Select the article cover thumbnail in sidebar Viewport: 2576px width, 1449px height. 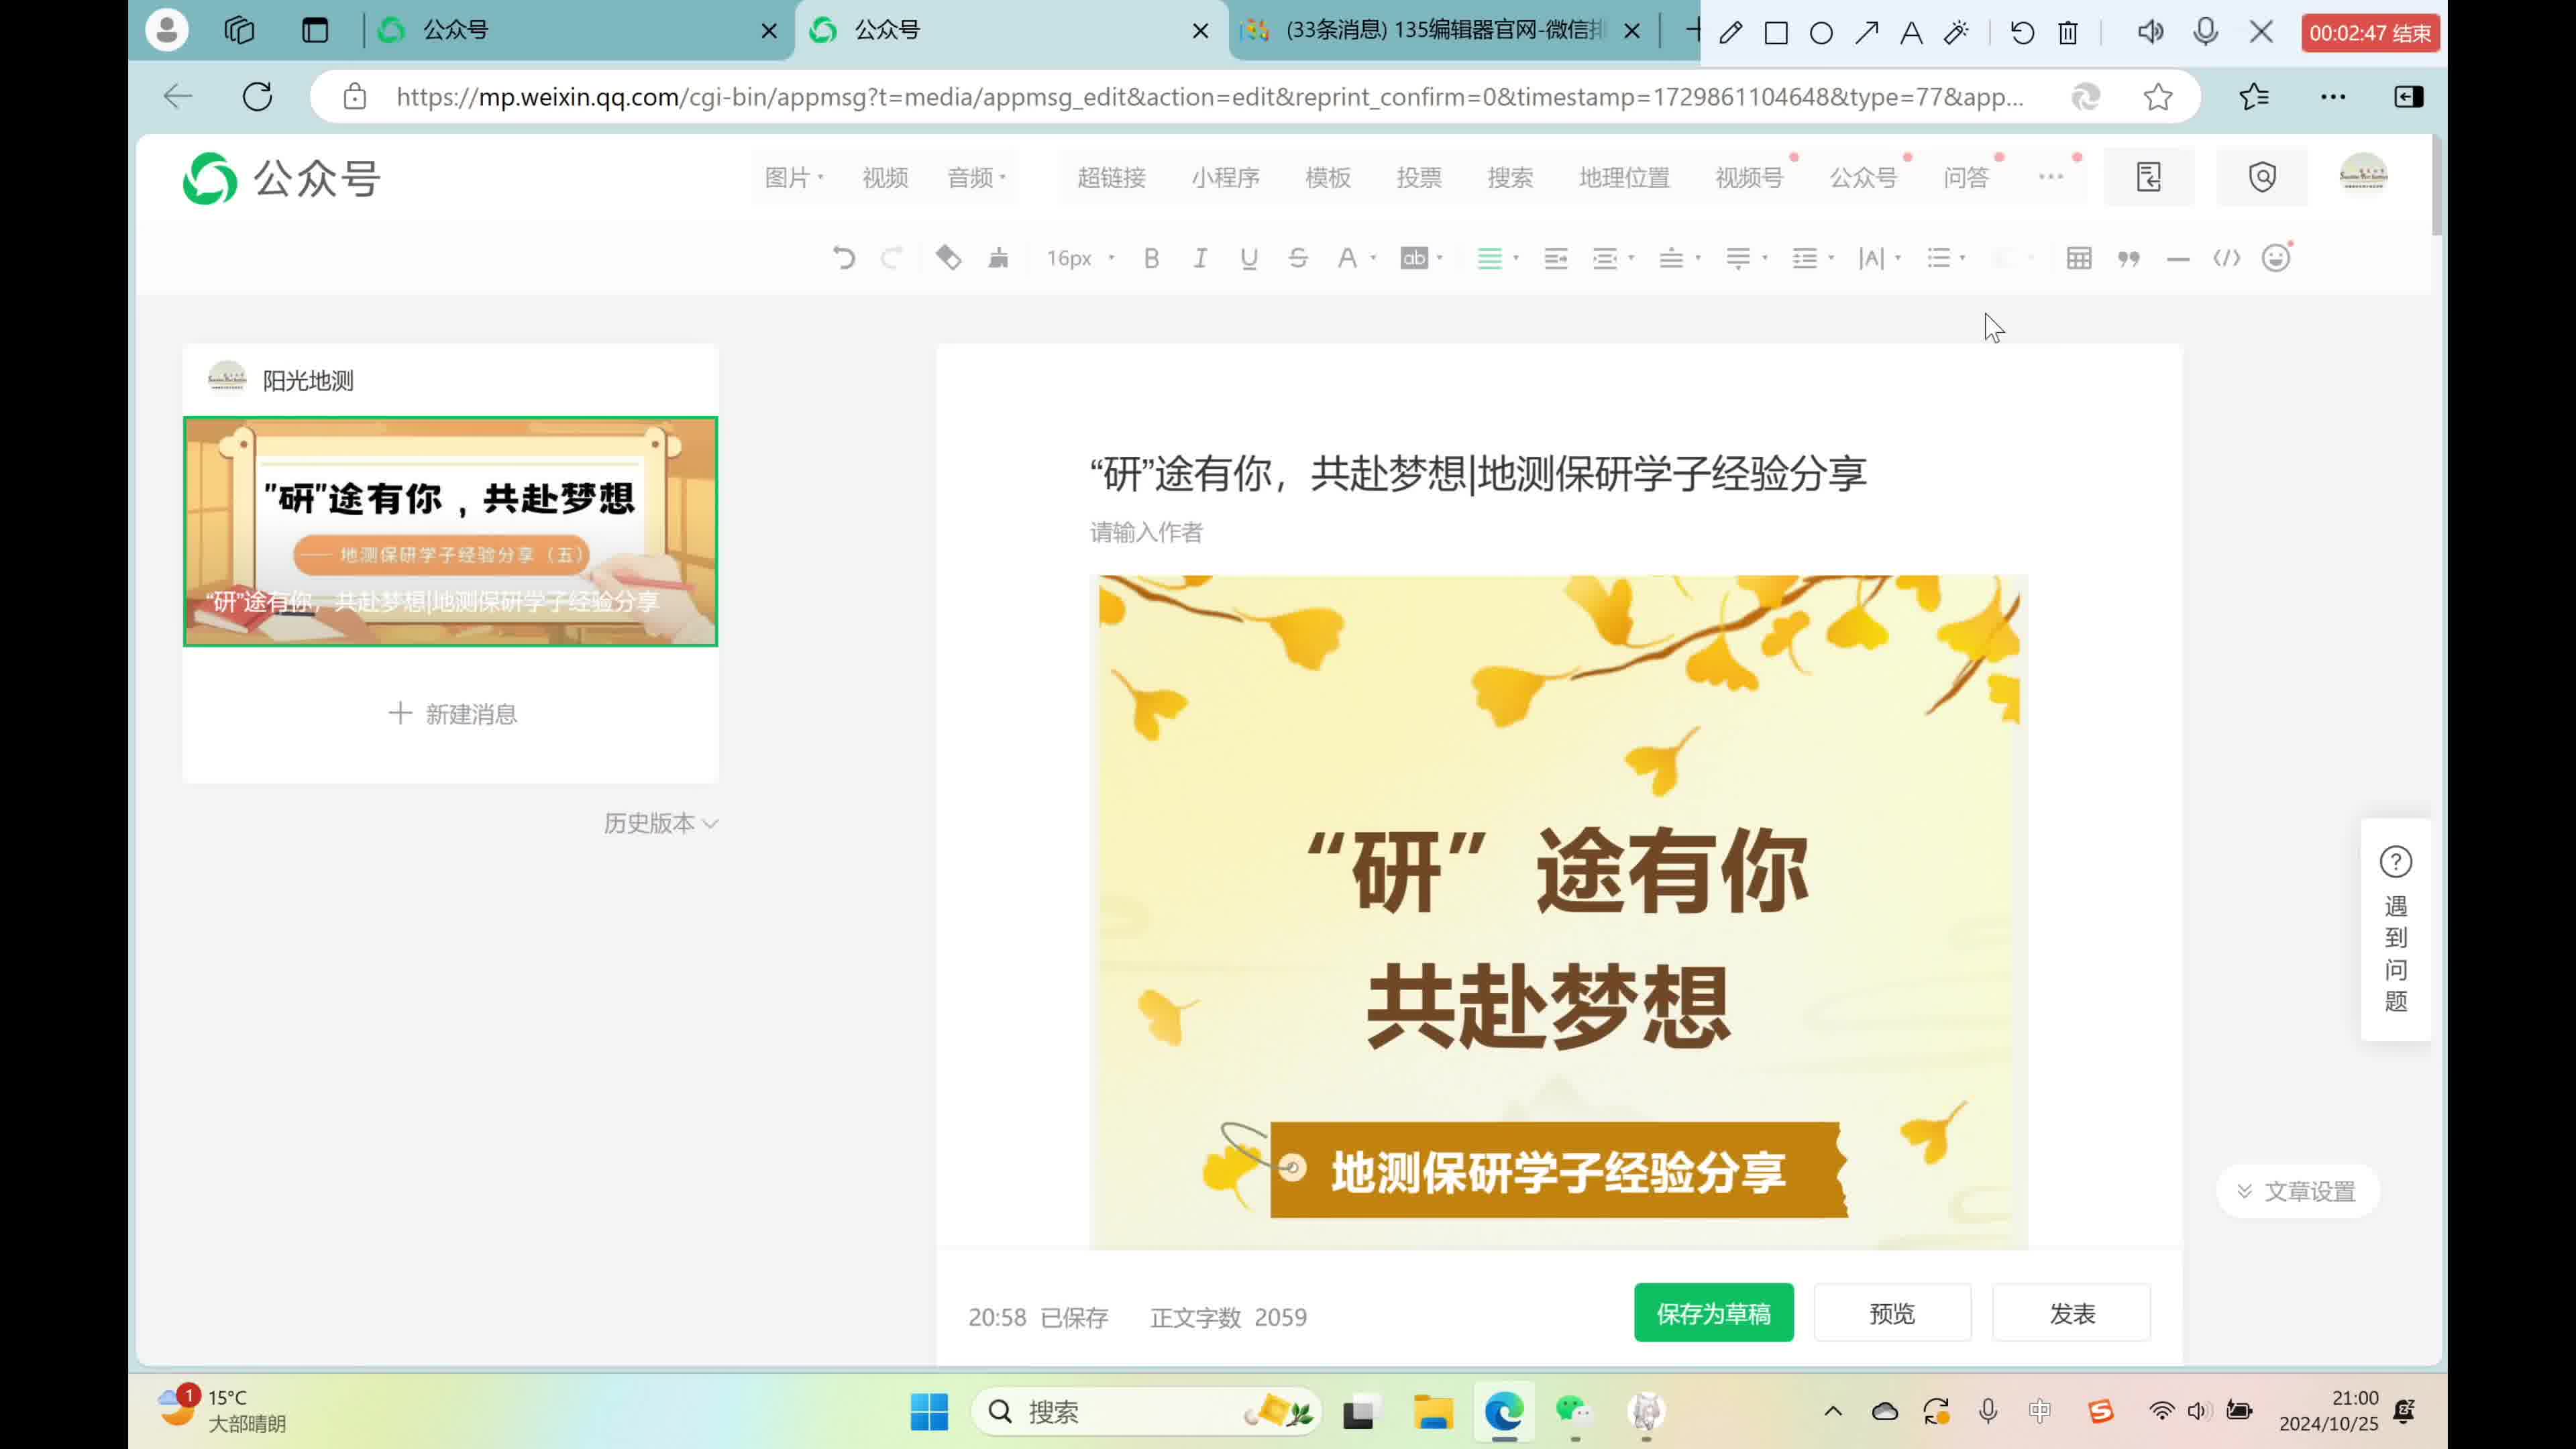tap(450, 531)
